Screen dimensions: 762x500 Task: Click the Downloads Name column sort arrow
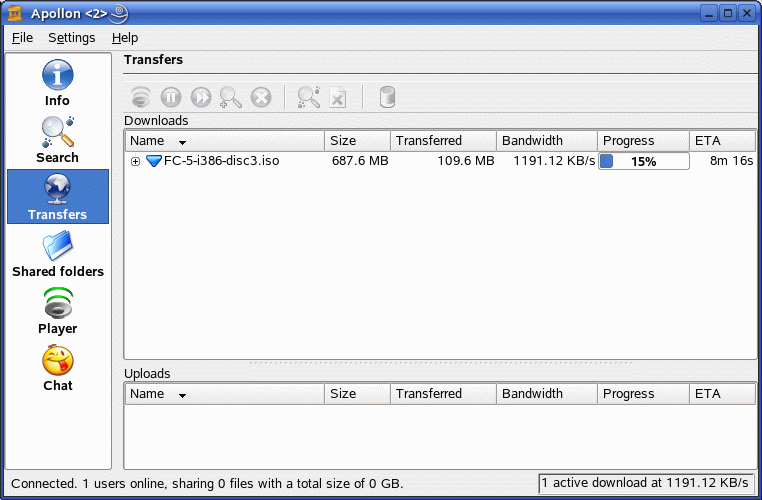click(182, 142)
